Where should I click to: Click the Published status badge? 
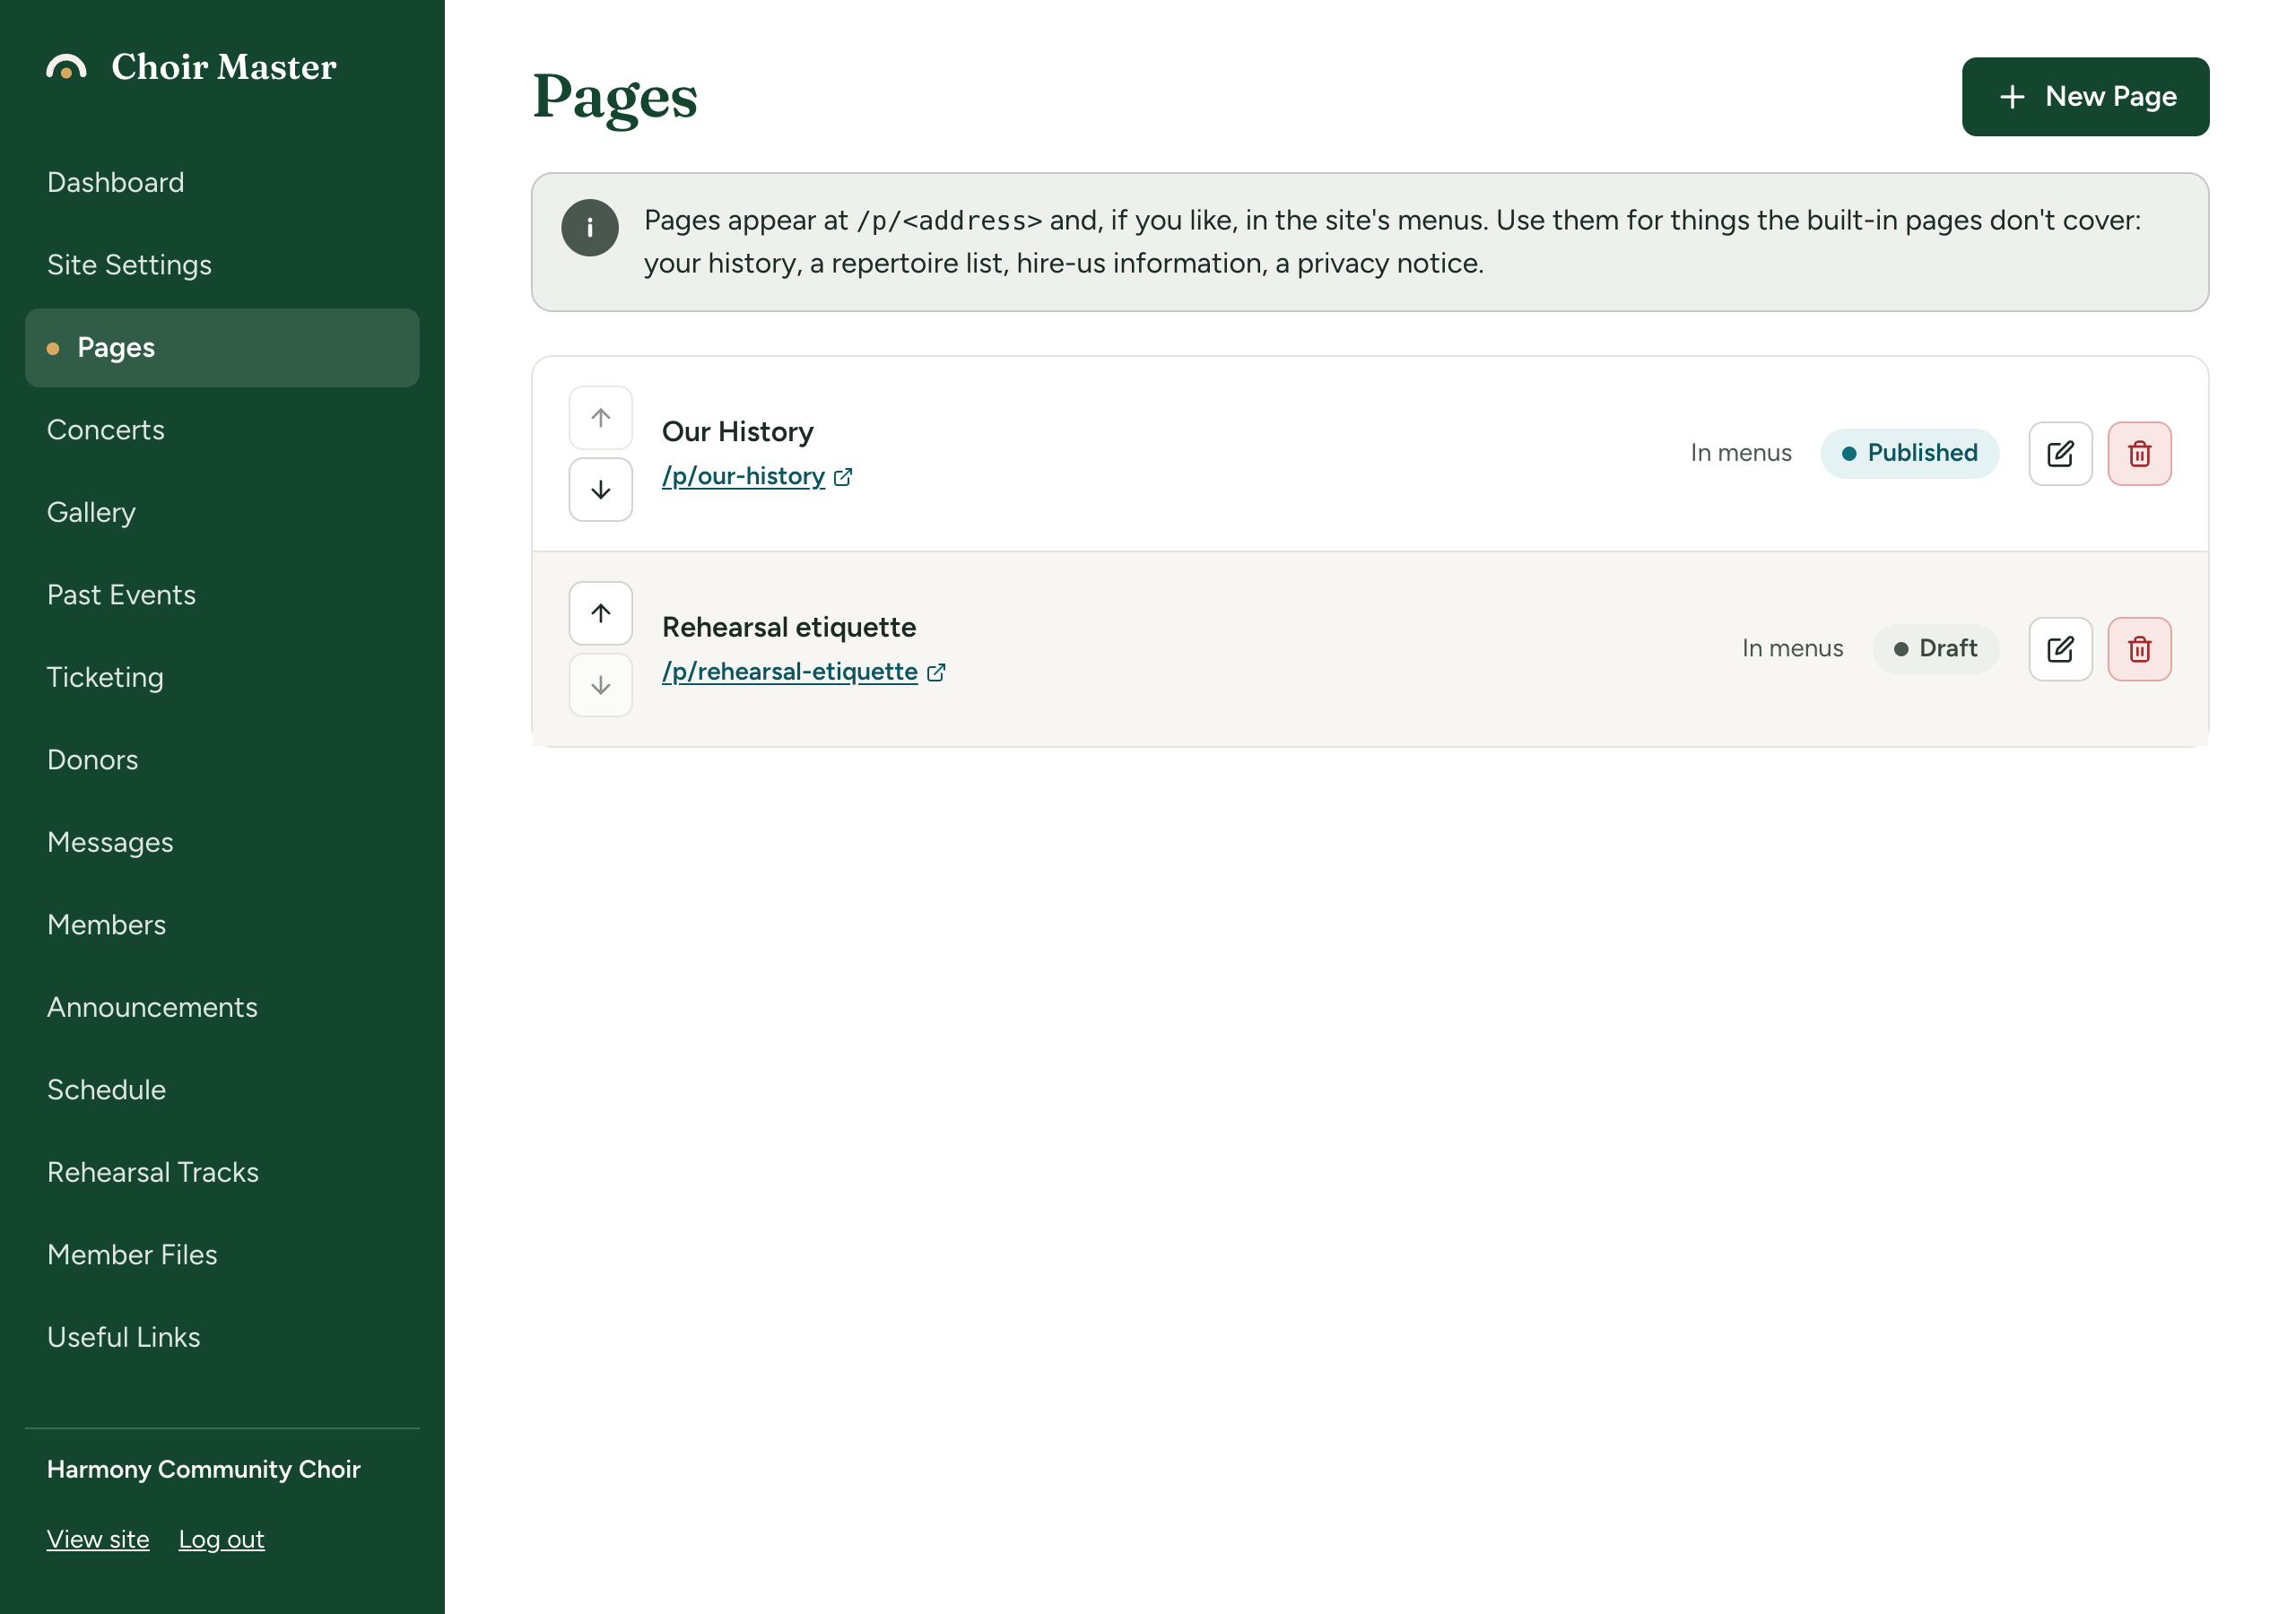click(x=1909, y=453)
